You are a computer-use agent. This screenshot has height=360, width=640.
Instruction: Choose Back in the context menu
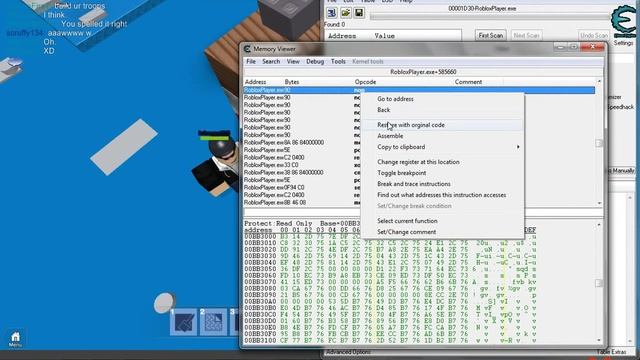coord(384,110)
